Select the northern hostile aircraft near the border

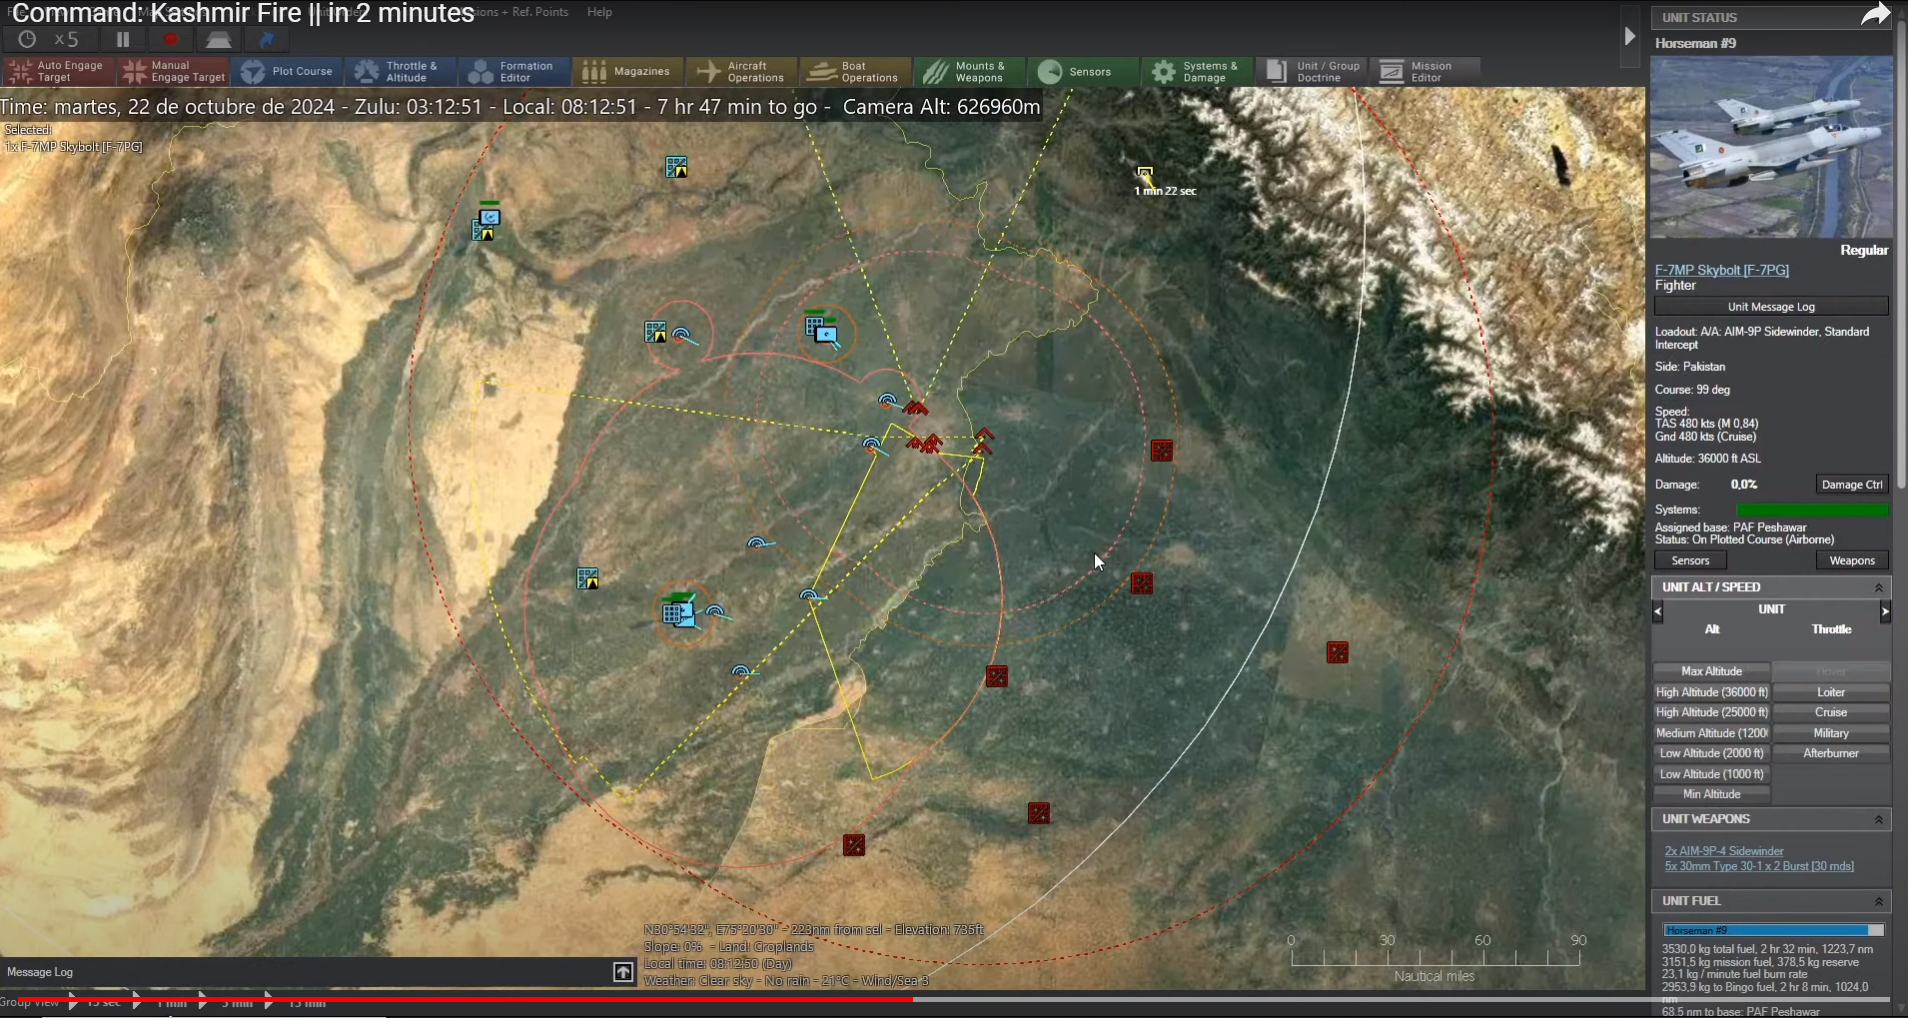click(916, 407)
